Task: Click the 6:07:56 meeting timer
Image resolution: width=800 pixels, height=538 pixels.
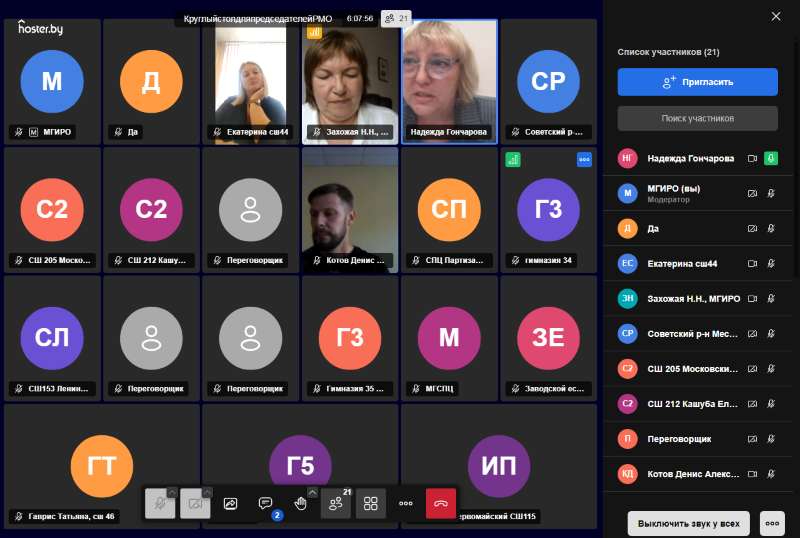Action: click(360, 19)
